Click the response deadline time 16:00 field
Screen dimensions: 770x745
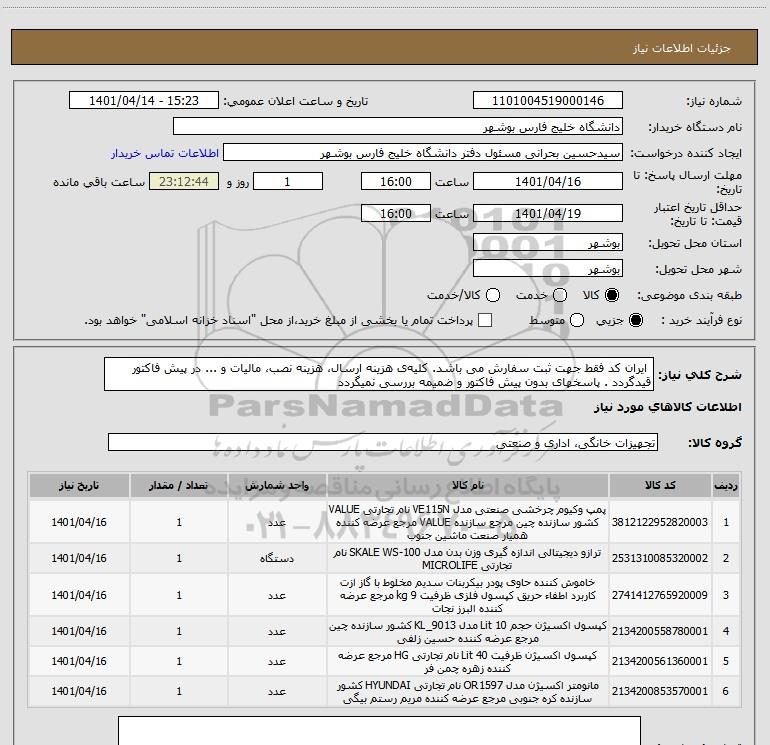tap(396, 182)
